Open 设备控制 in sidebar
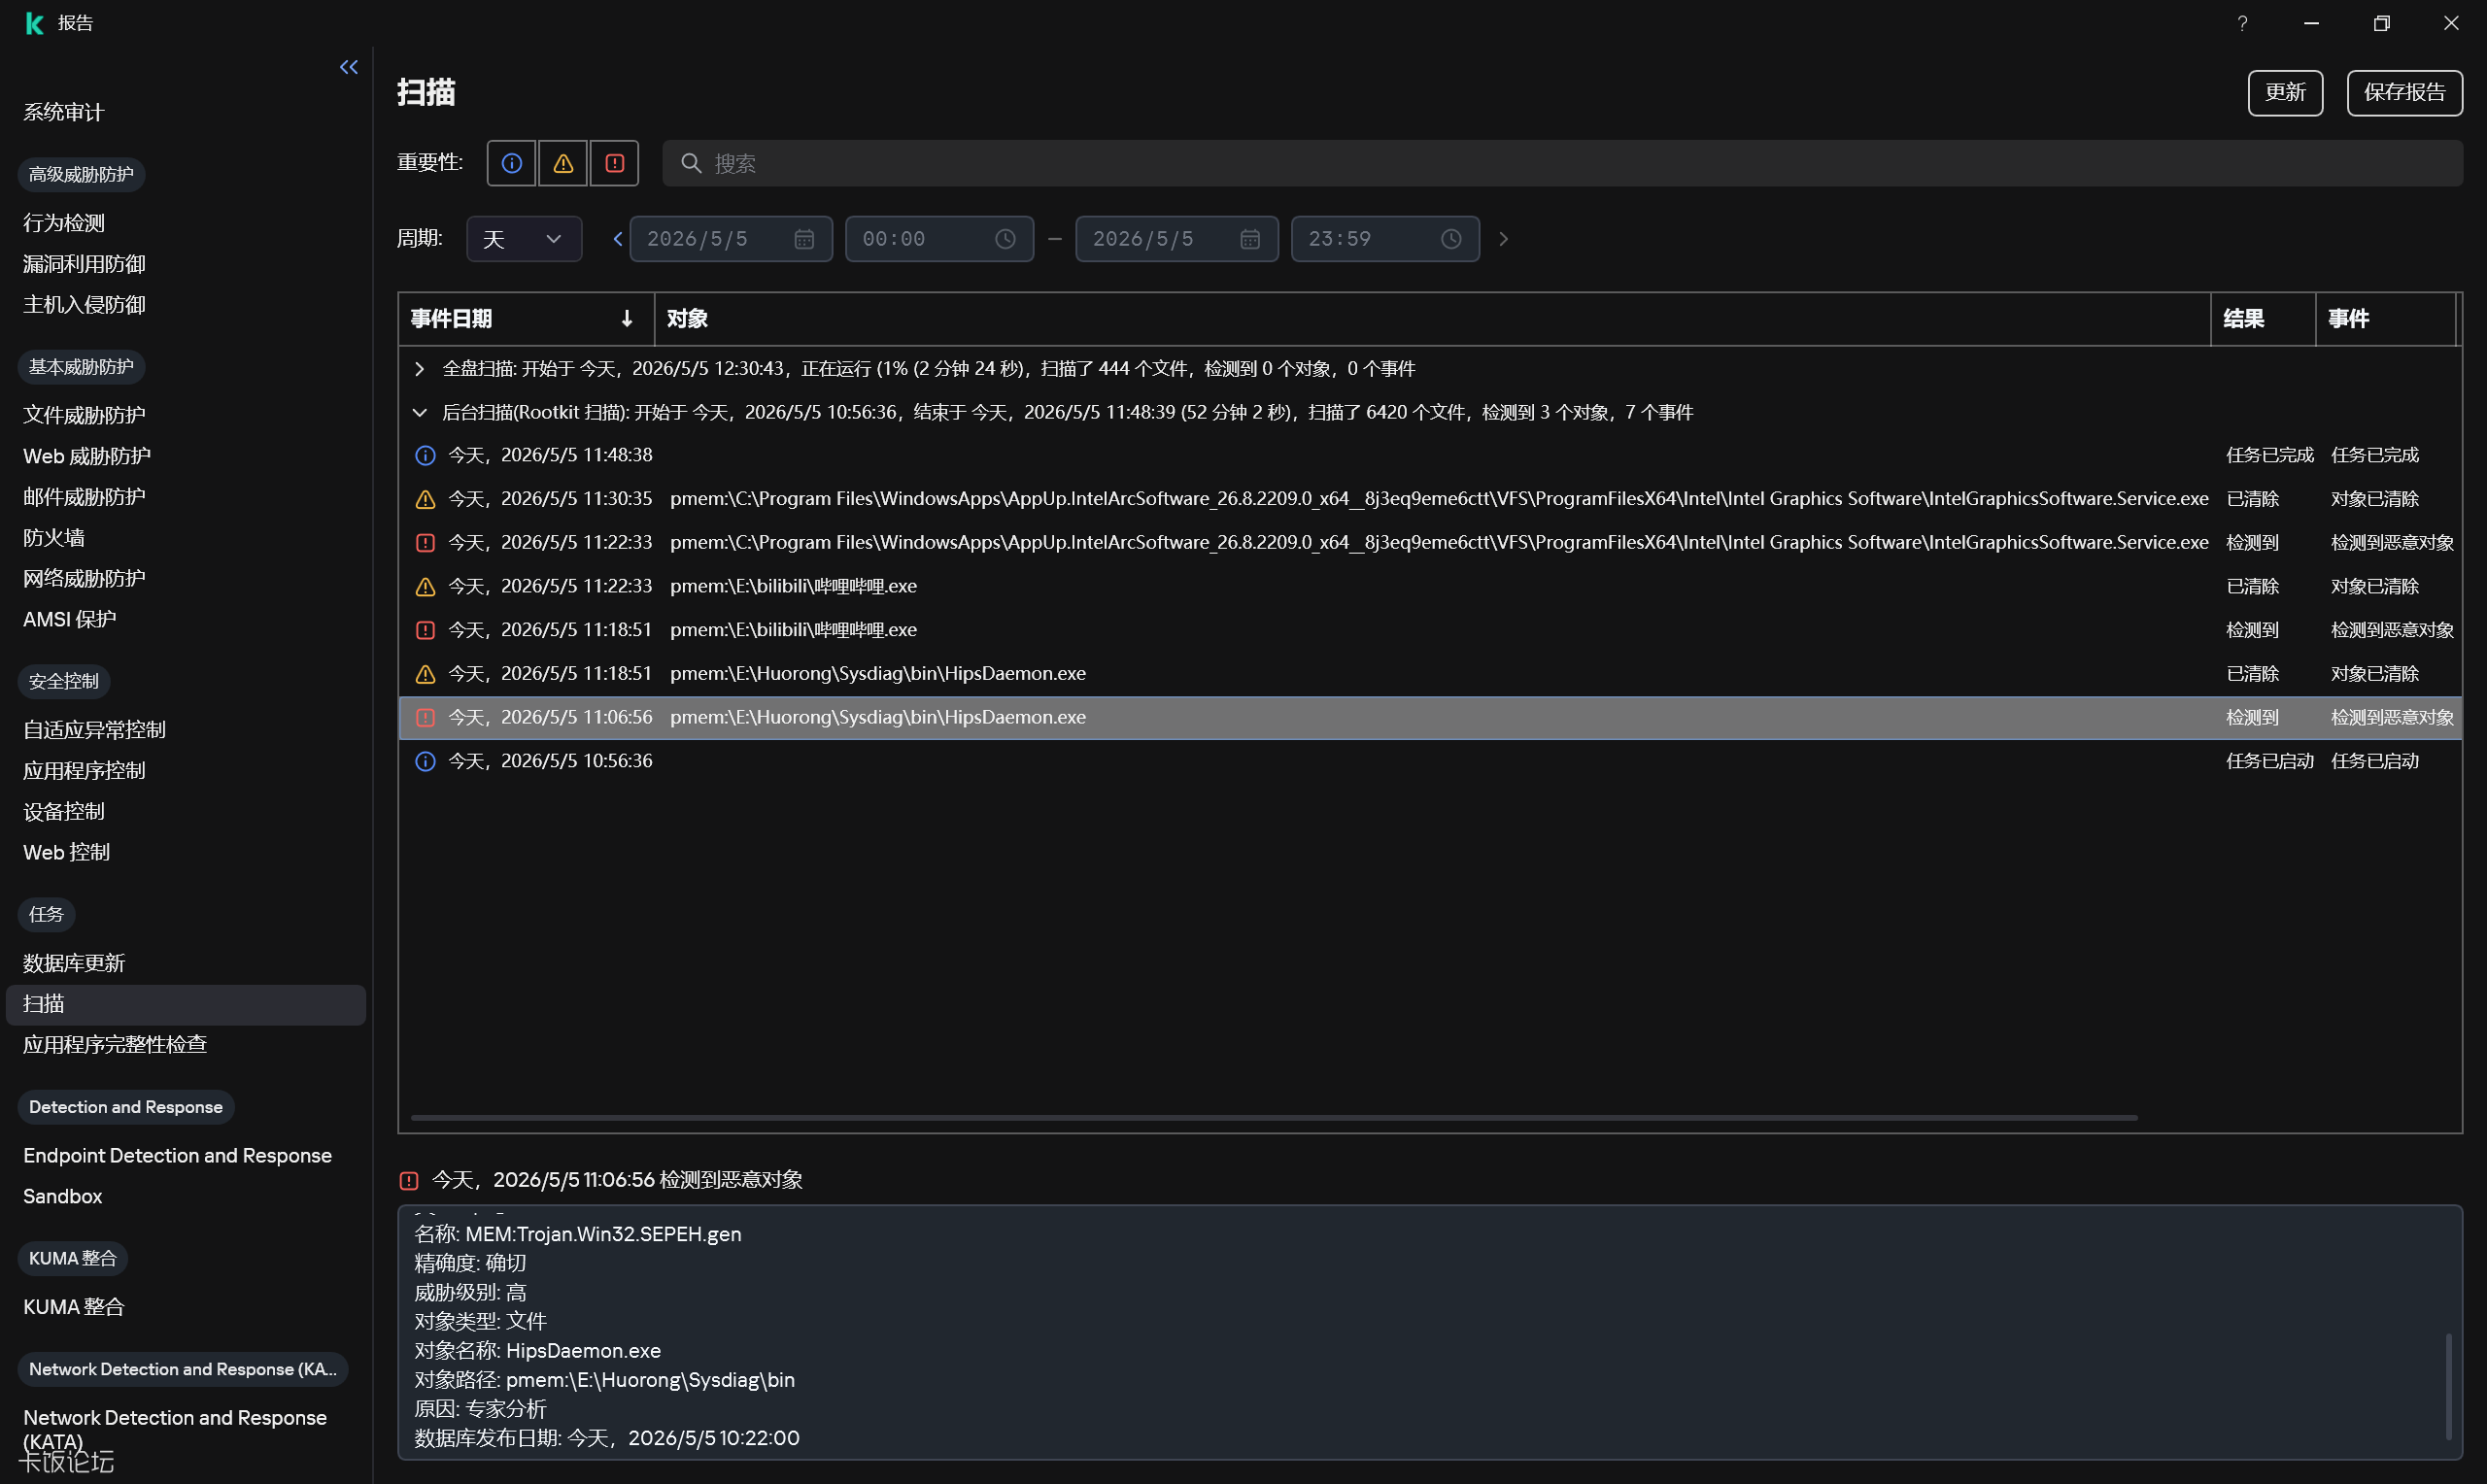Image resolution: width=2487 pixels, height=1484 pixels. 64,812
